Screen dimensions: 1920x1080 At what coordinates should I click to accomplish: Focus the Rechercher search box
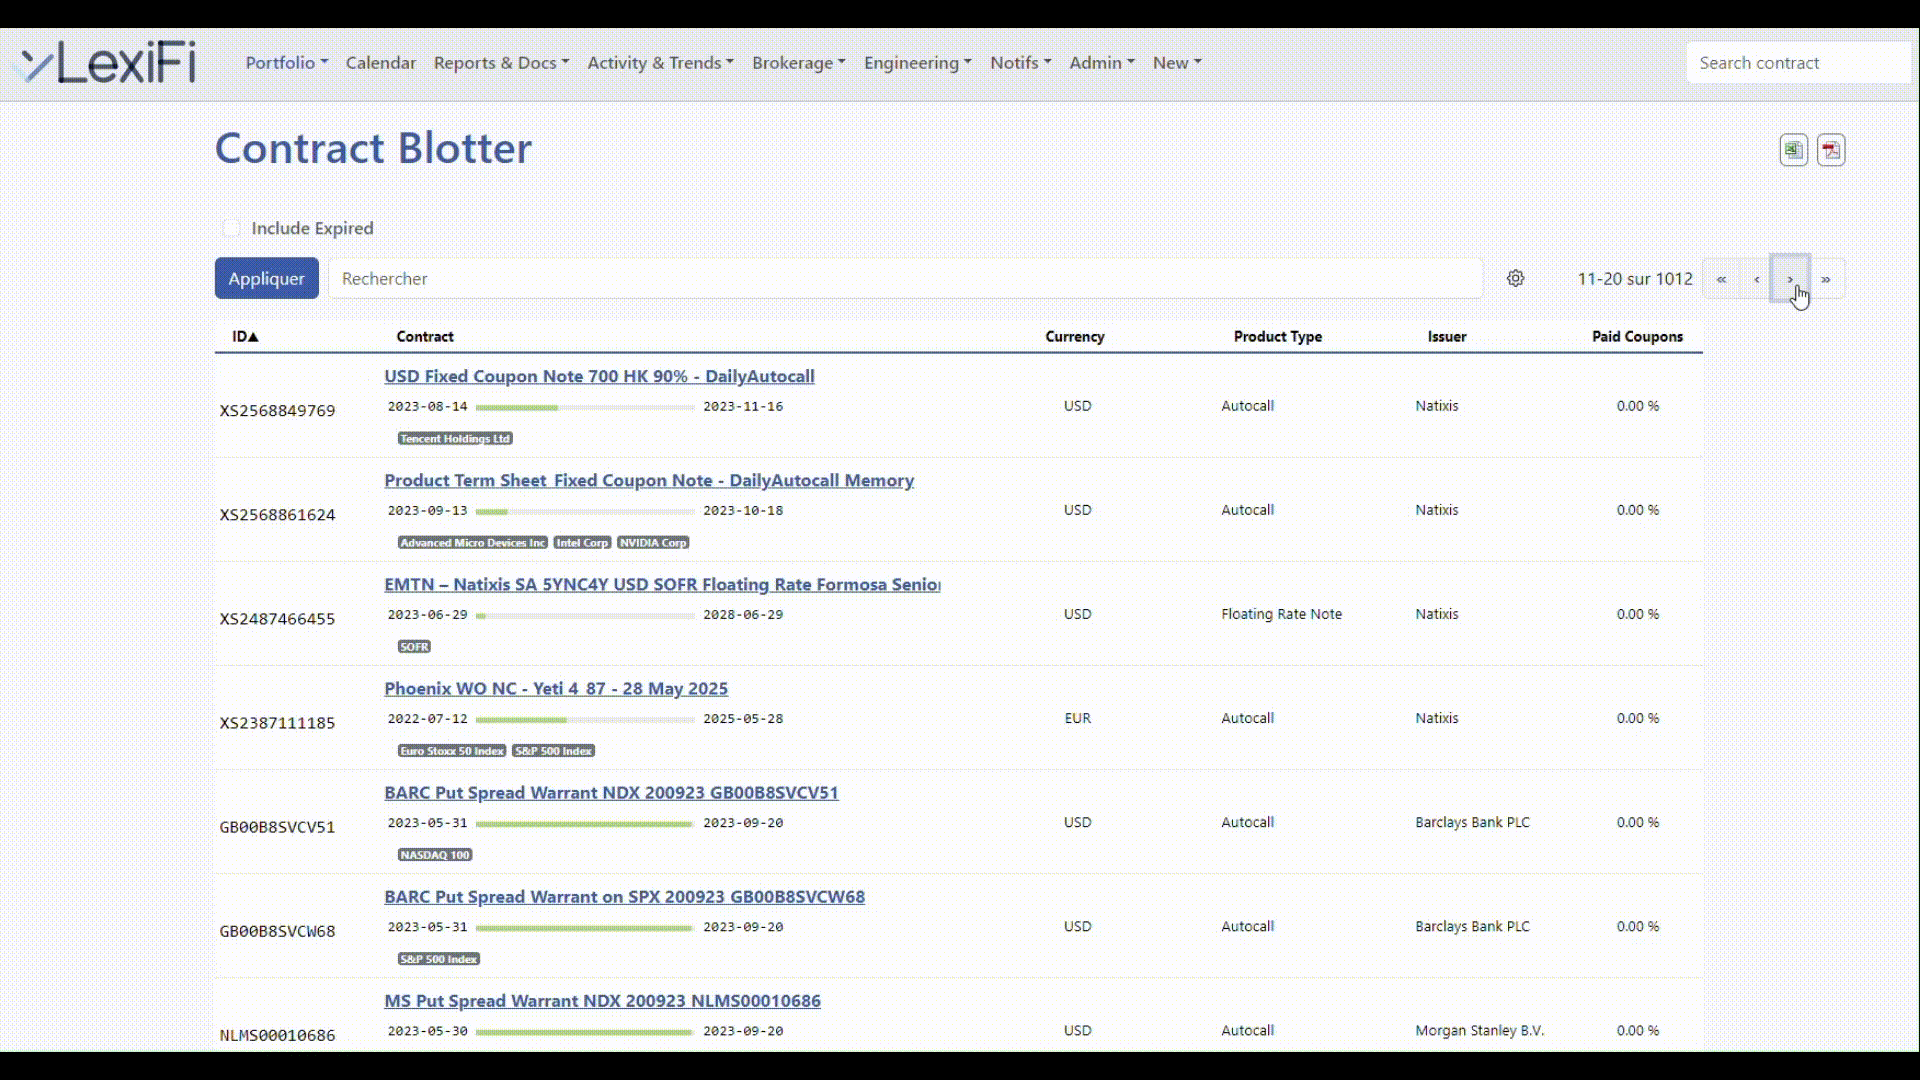tap(905, 279)
